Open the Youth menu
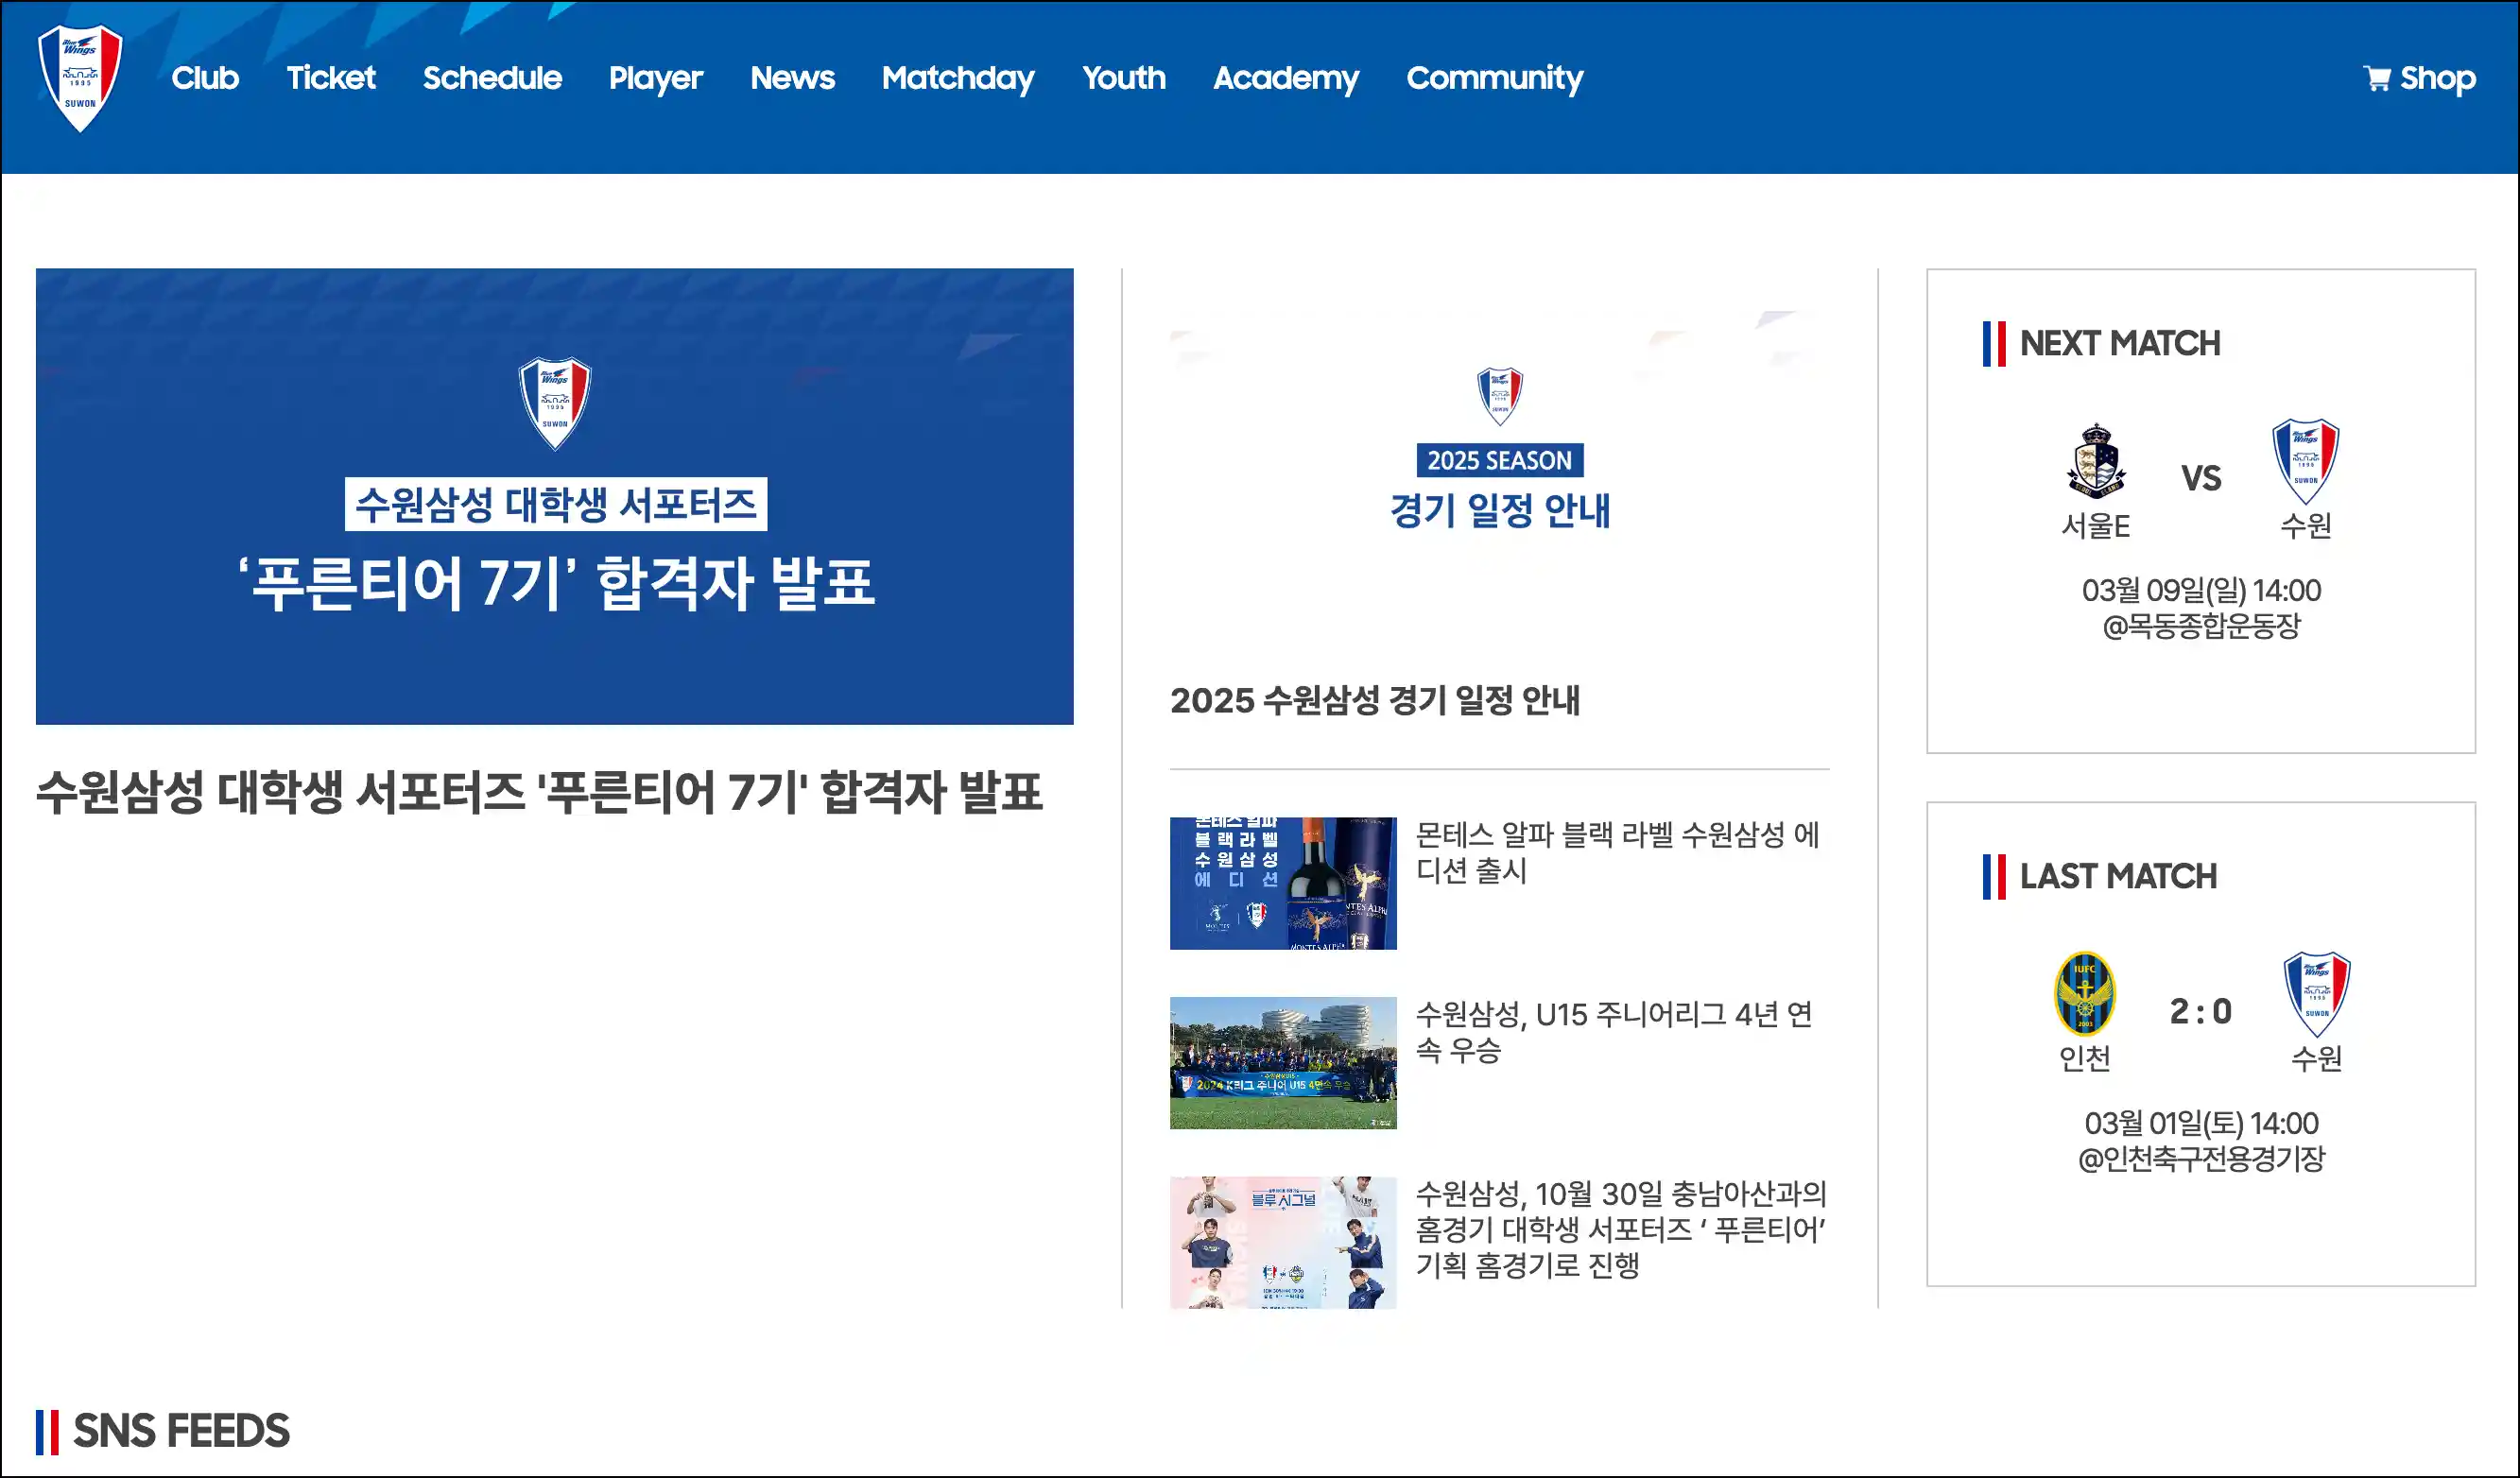Viewport: 2520px width, 1478px height. tap(1124, 78)
